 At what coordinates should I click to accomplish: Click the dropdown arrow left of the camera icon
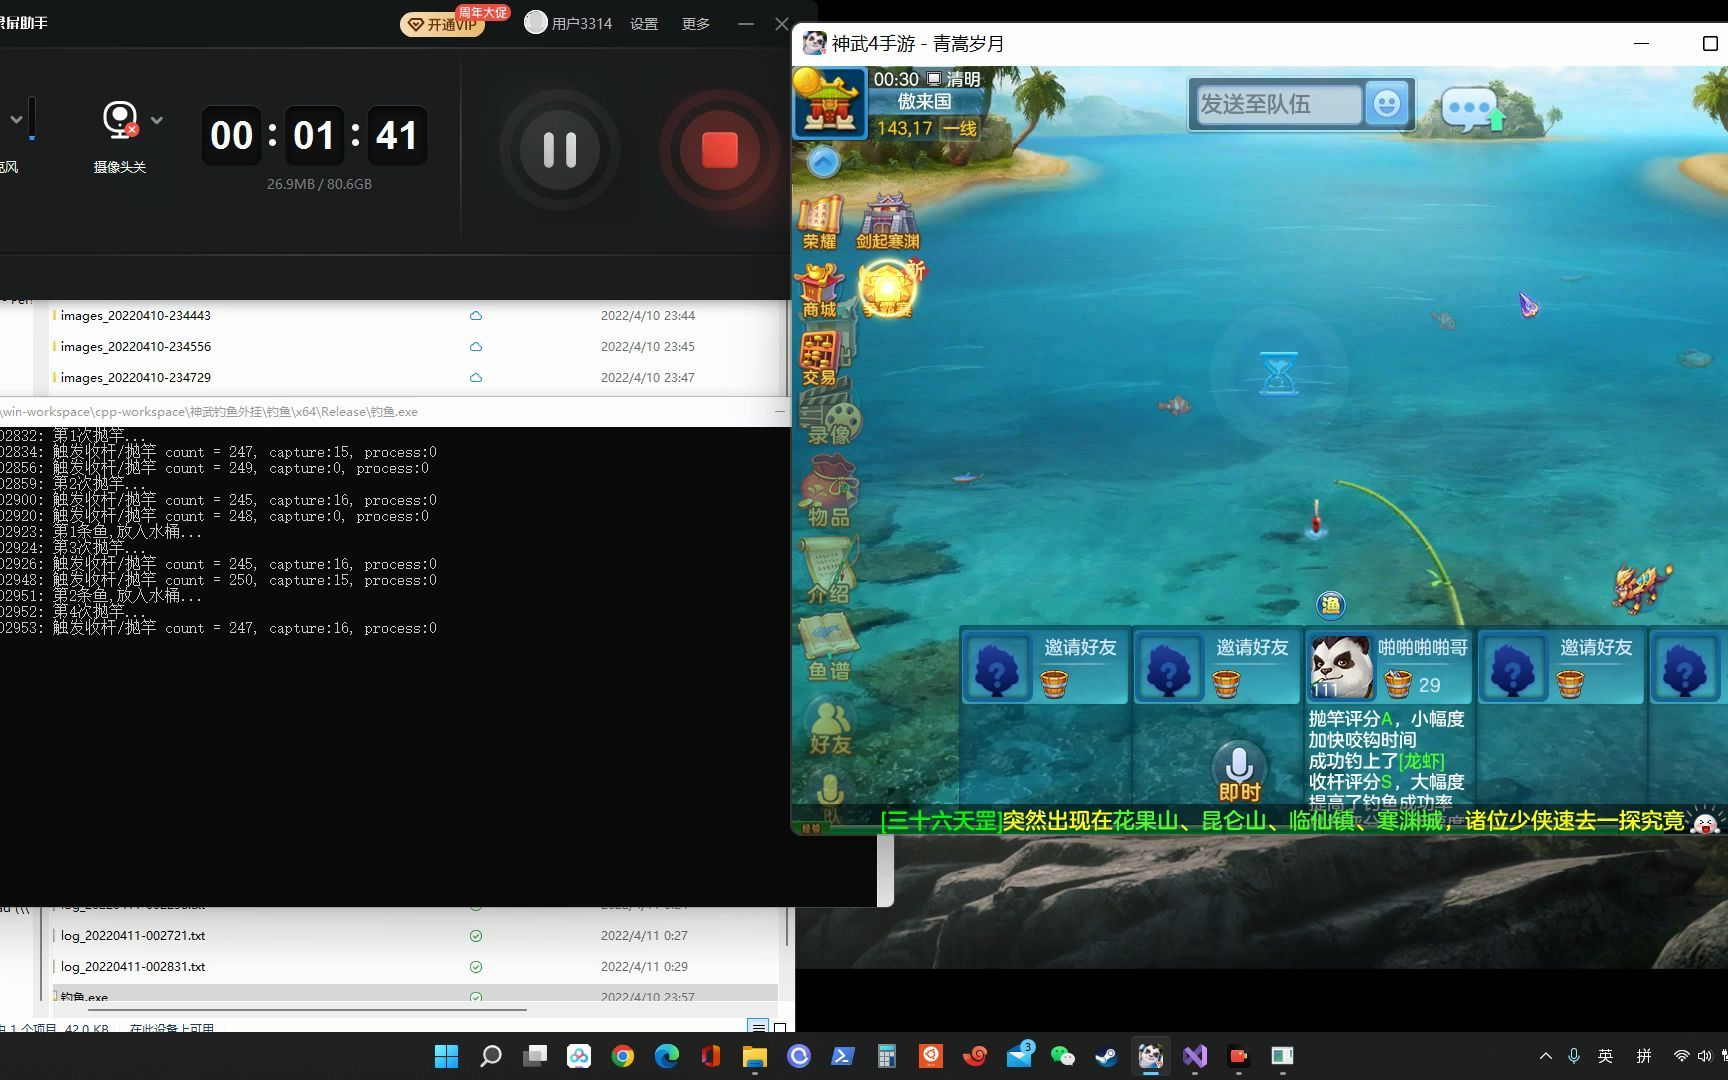pyautogui.click(x=16, y=119)
